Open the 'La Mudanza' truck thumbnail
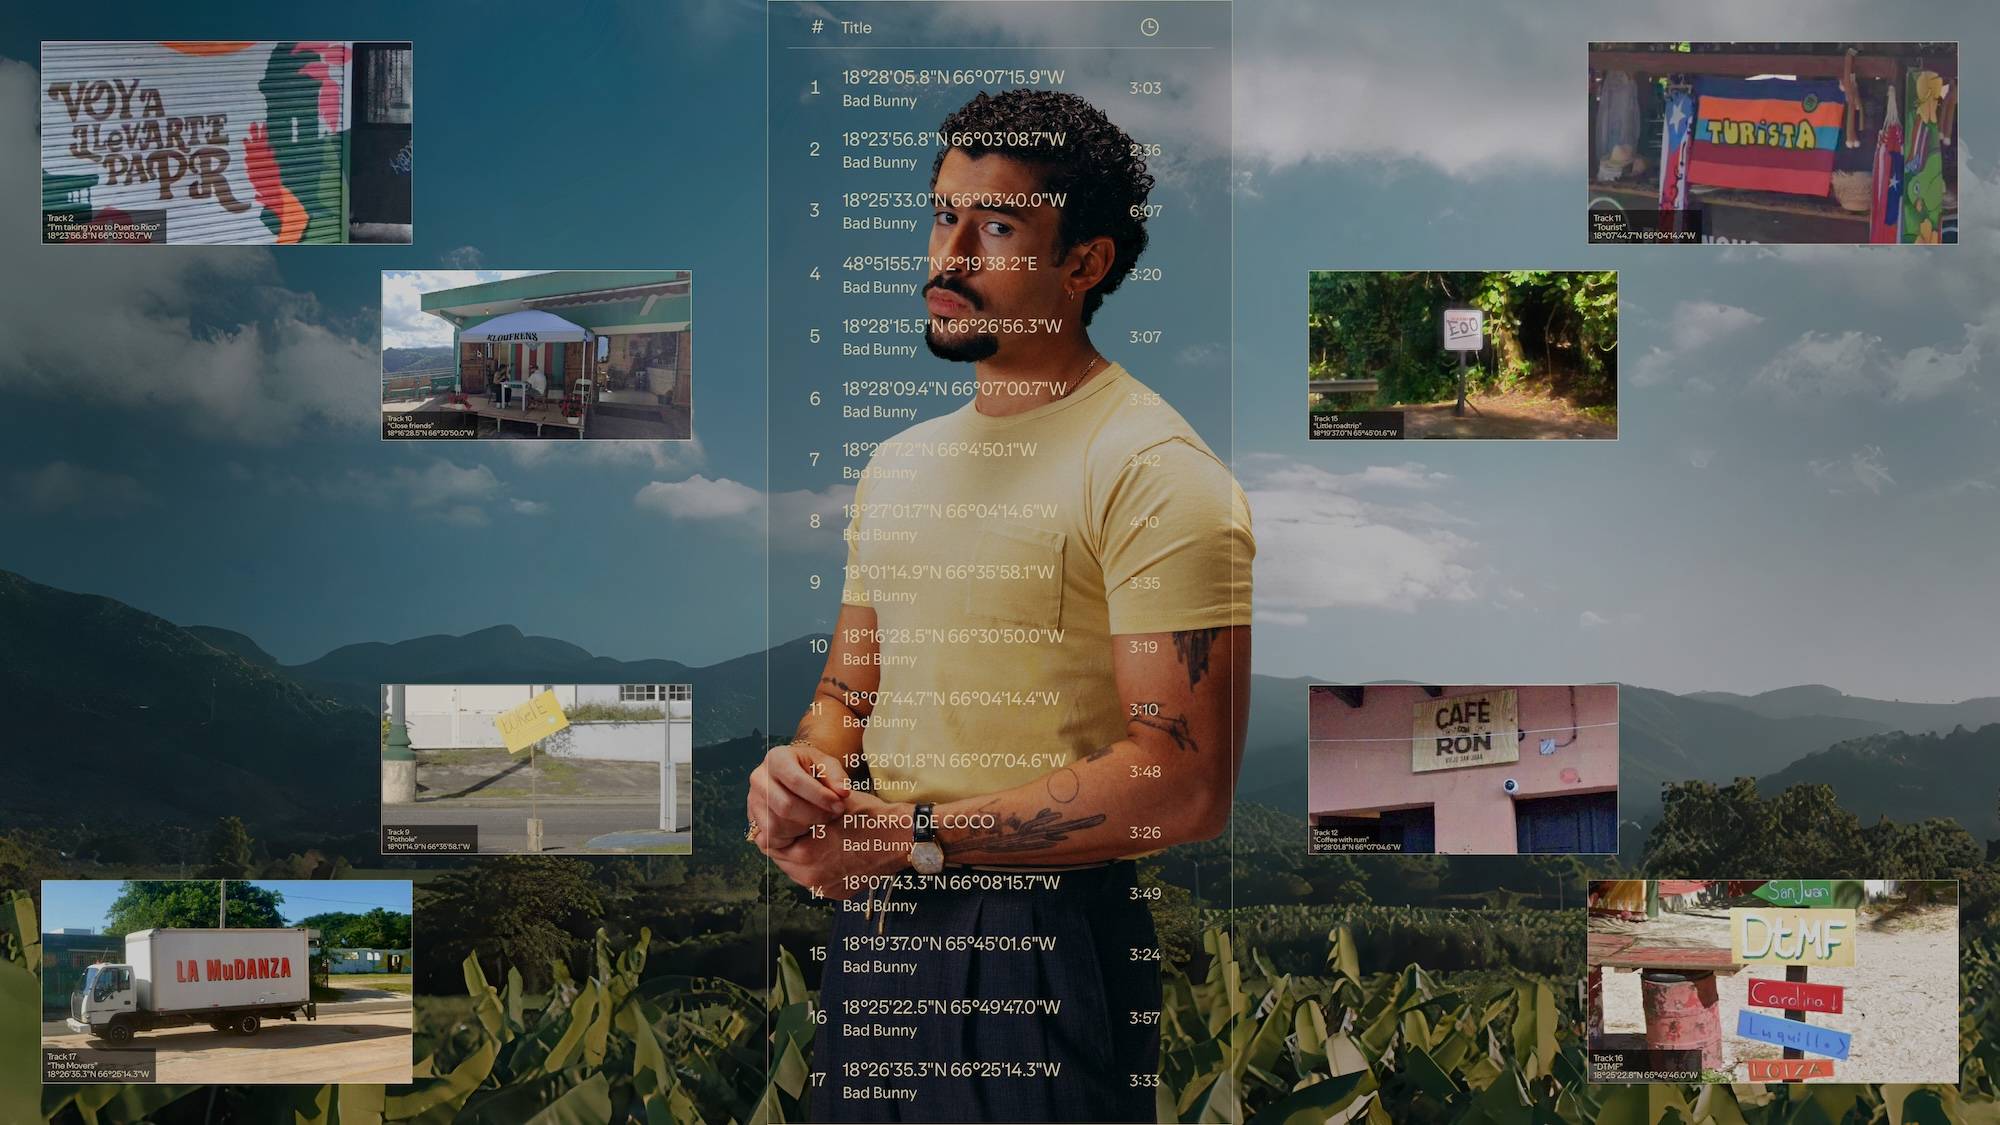The width and height of the screenshot is (2000, 1125). pyautogui.click(x=227, y=981)
